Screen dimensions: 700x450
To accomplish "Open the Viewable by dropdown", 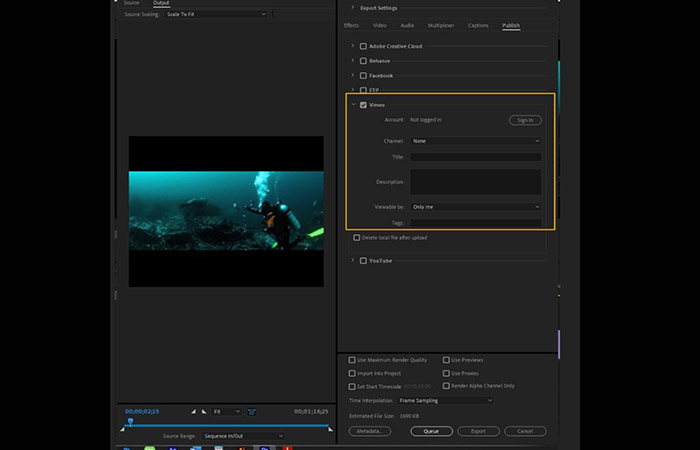I will [x=476, y=207].
